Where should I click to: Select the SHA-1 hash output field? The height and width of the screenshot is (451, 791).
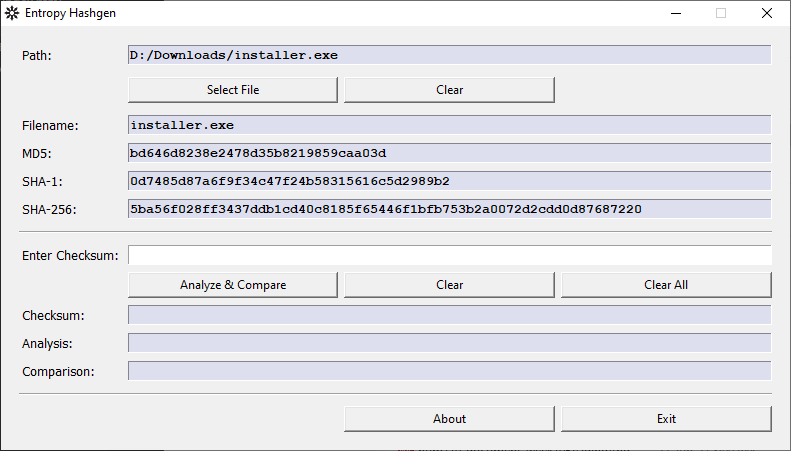[x=449, y=181]
